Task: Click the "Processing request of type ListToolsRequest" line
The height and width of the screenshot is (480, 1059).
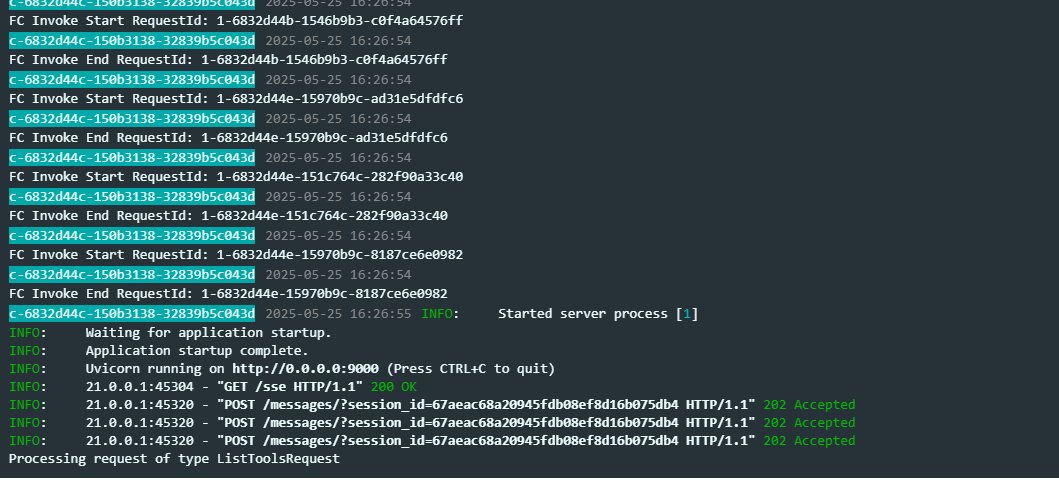Action: [x=174, y=459]
